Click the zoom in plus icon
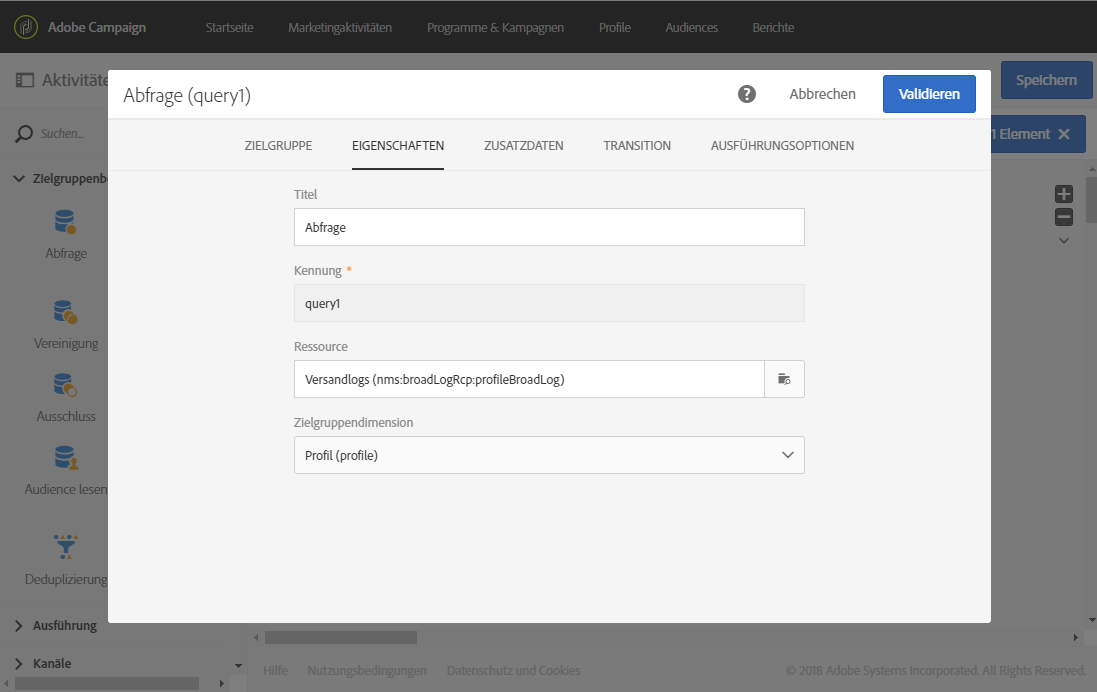 pos(1064,195)
